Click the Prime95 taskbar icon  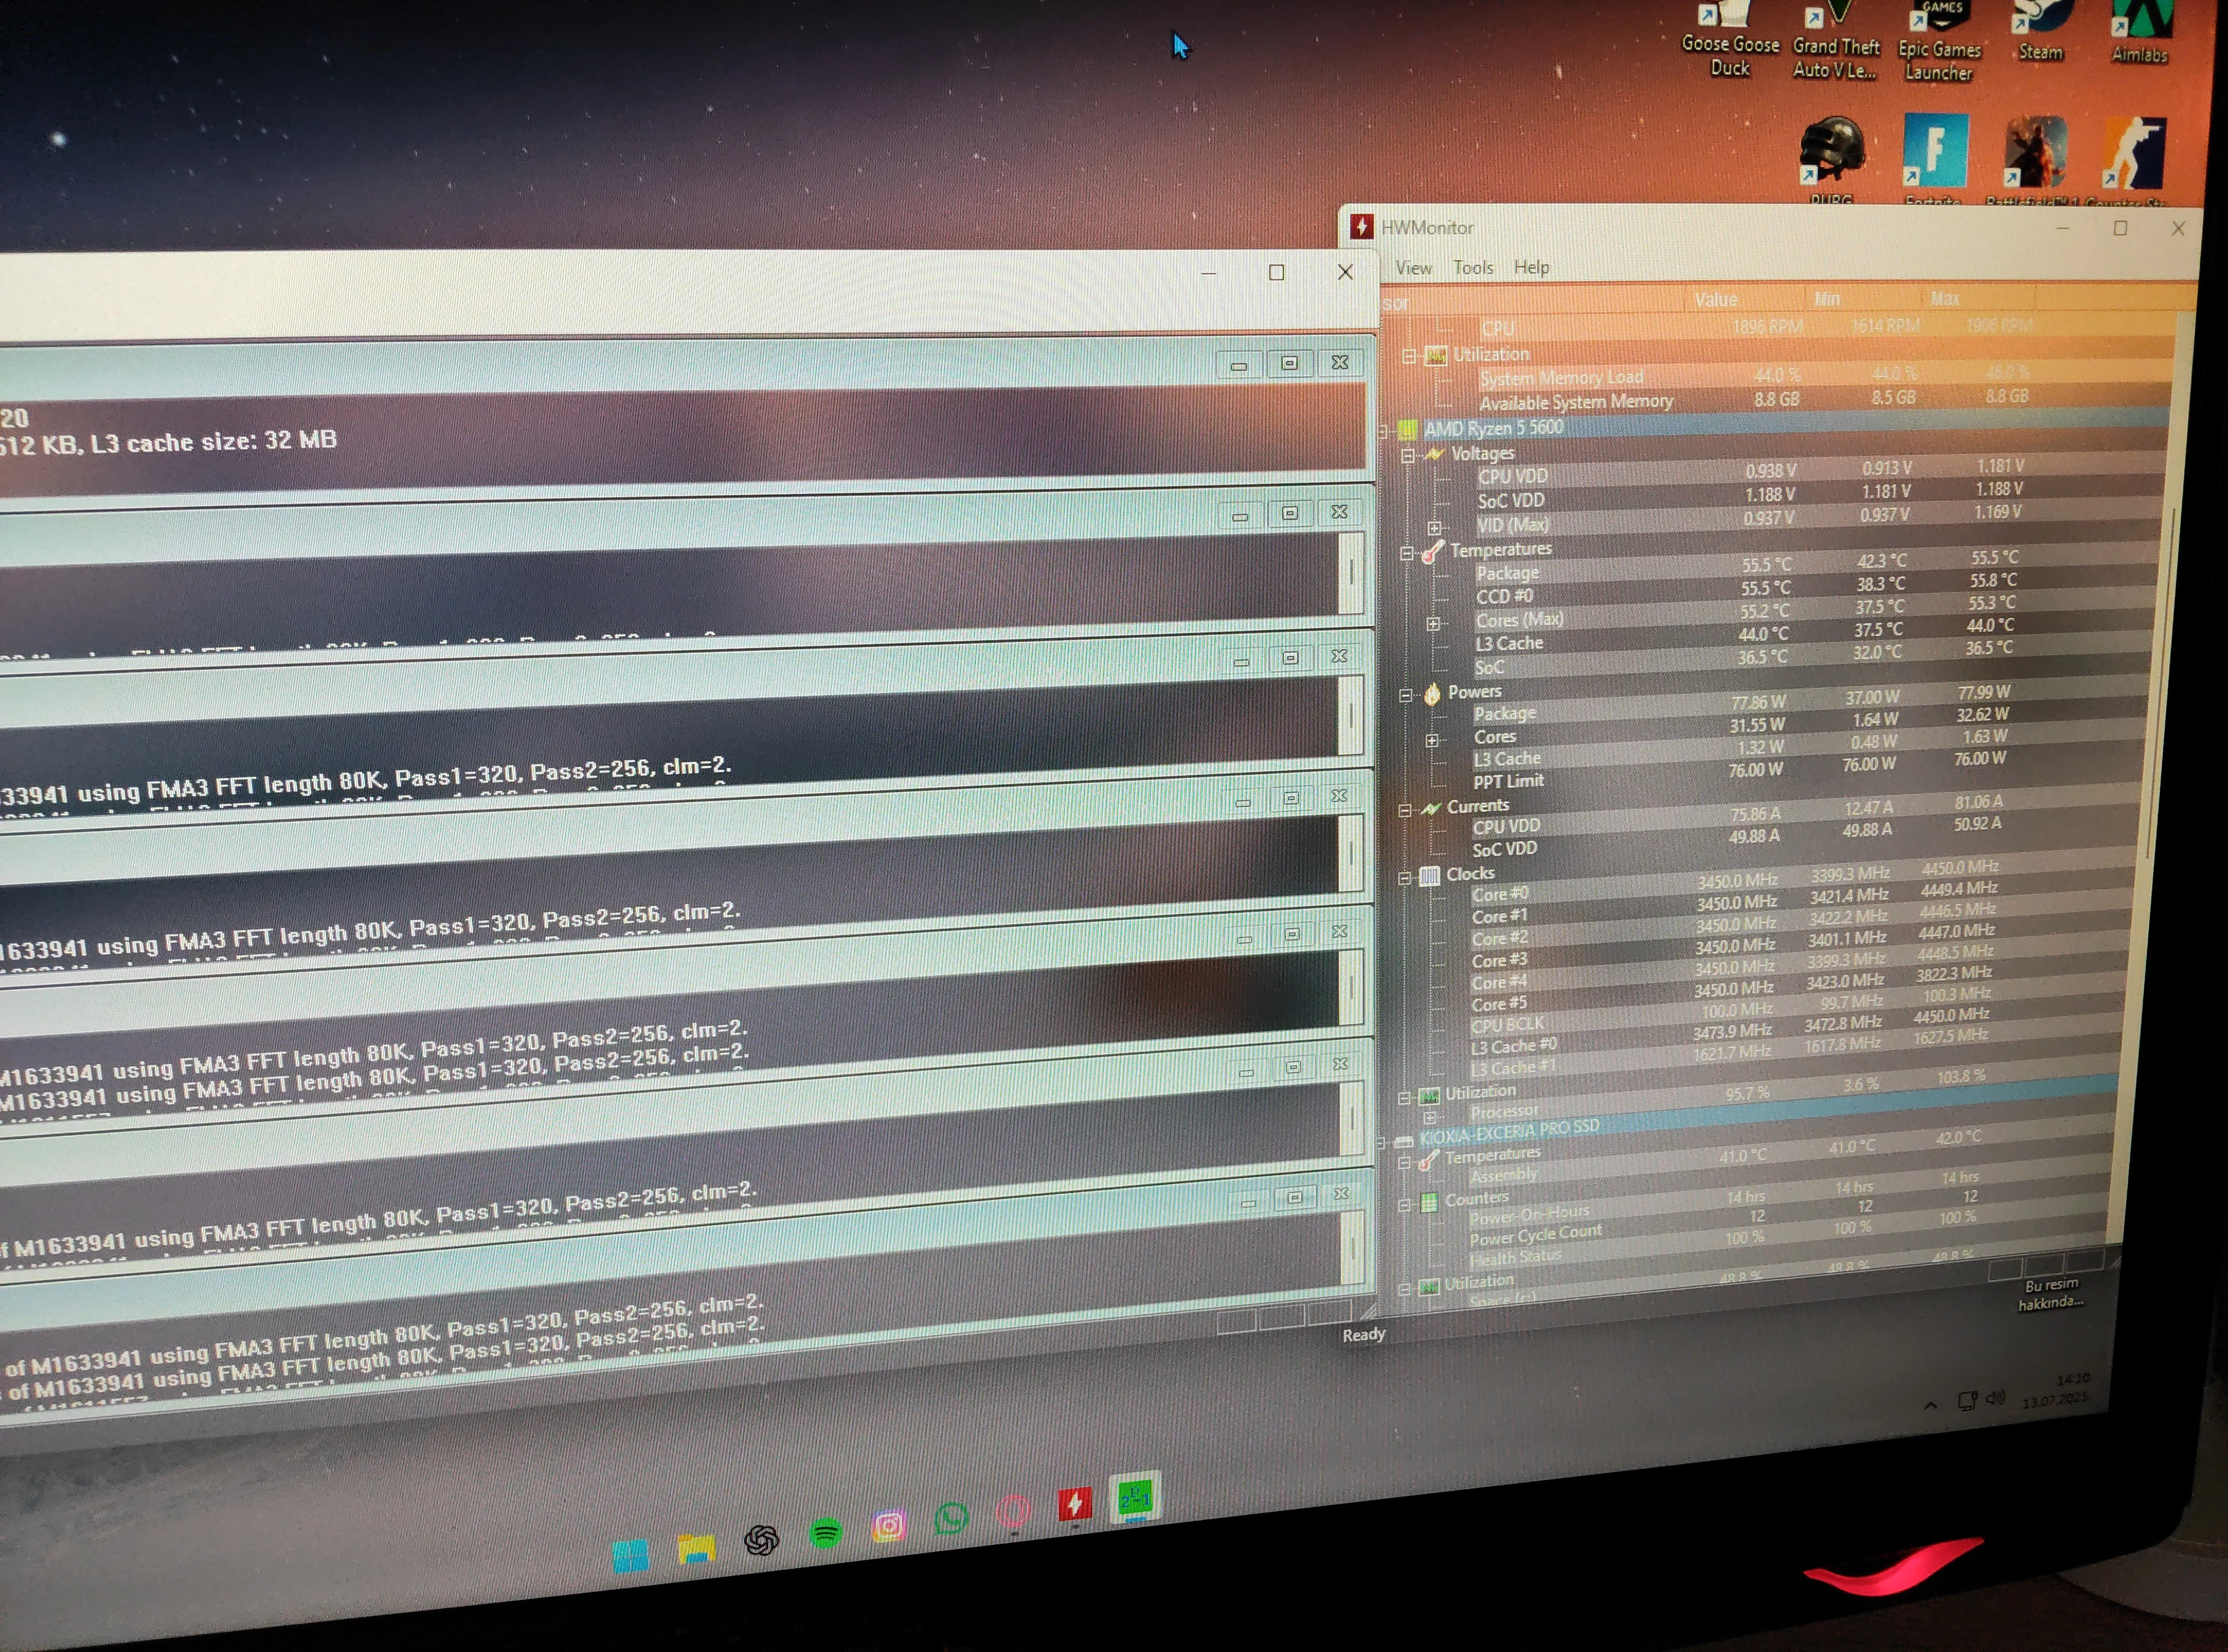click(1135, 1497)
